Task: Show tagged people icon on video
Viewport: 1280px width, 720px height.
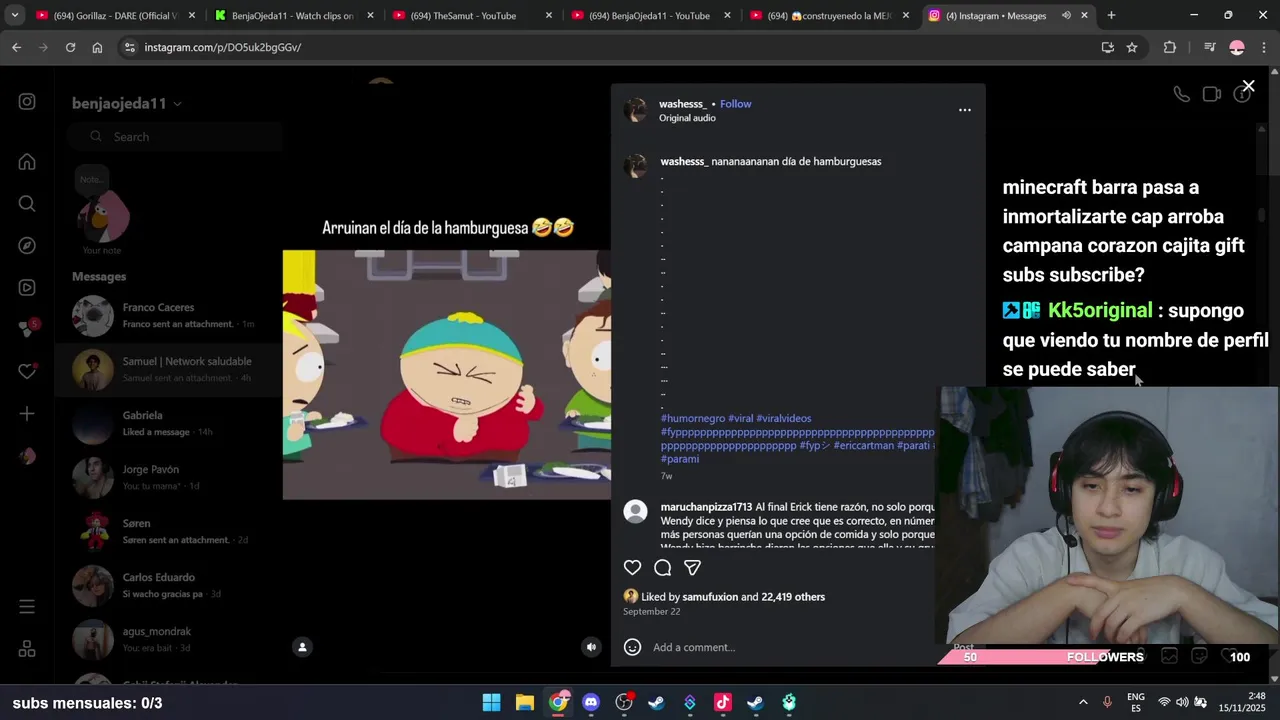Action: click(x=302, y=647)
